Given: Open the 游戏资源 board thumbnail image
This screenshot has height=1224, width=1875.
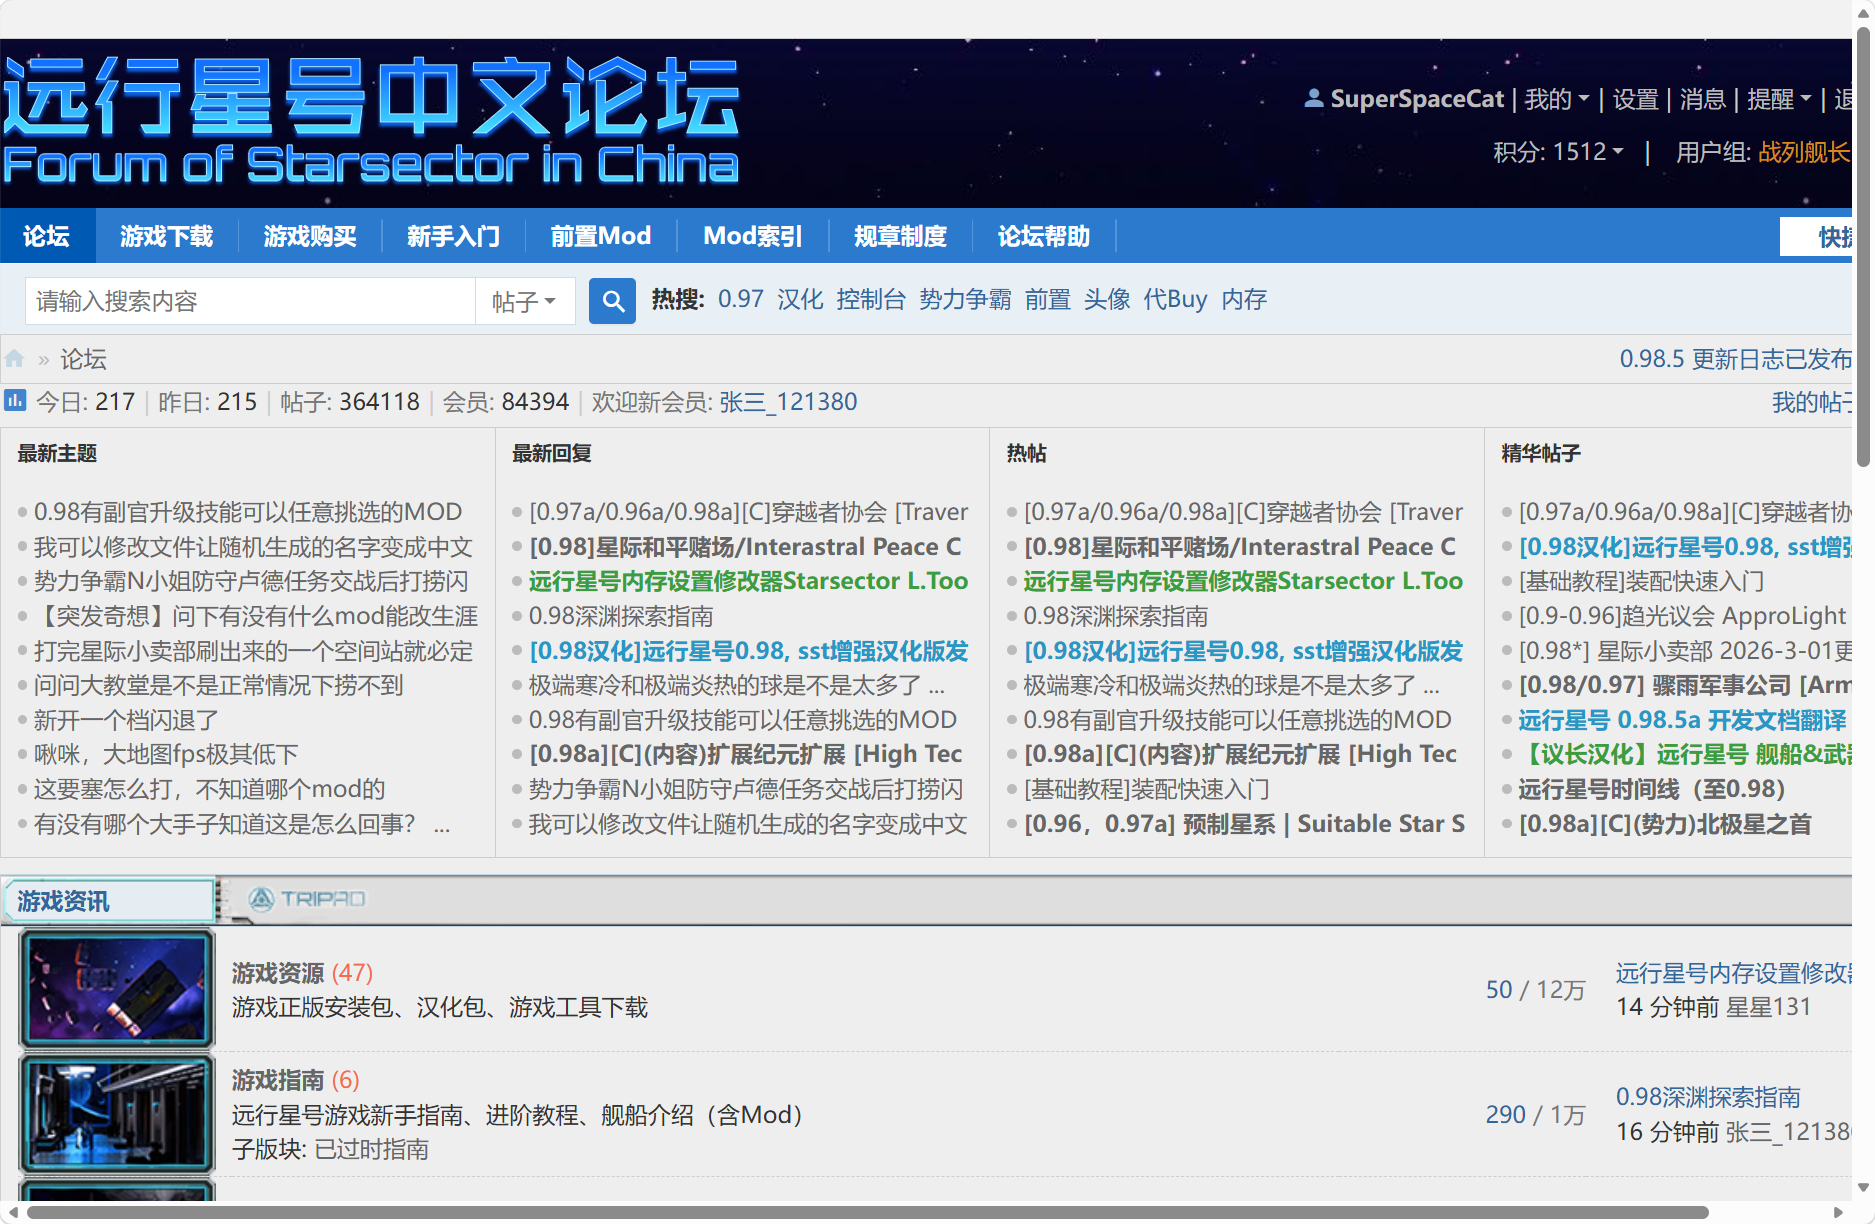Looking at the screenshot, I should (x=117, y=988).
